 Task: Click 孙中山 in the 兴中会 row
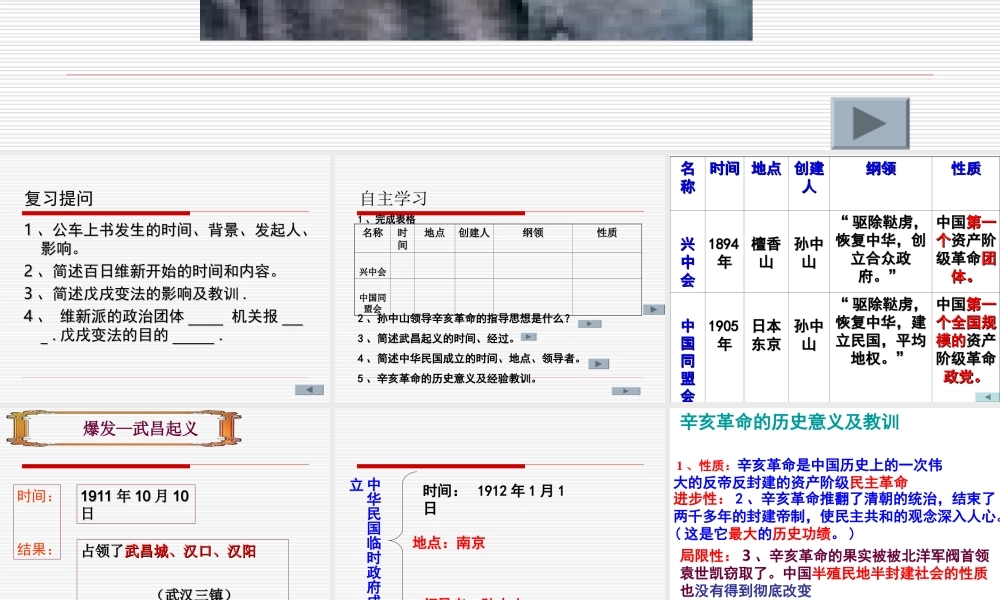click(x=809, y=252)
